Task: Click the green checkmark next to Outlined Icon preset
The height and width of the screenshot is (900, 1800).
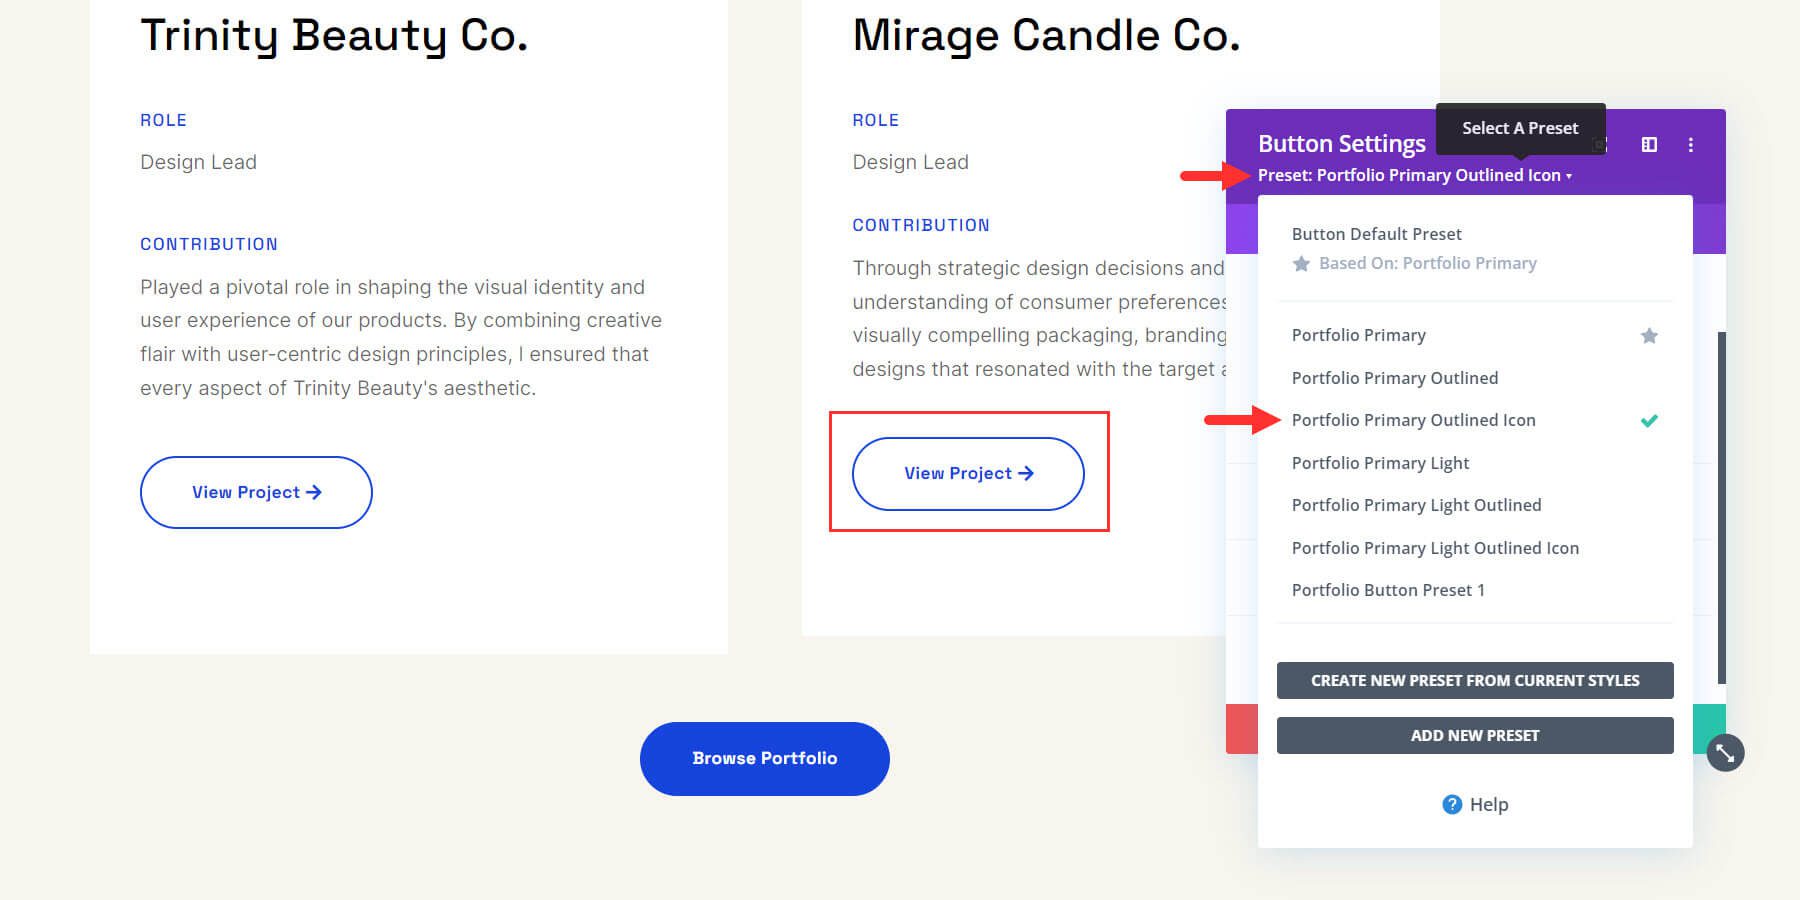Action: click(x=1649, y=421)
